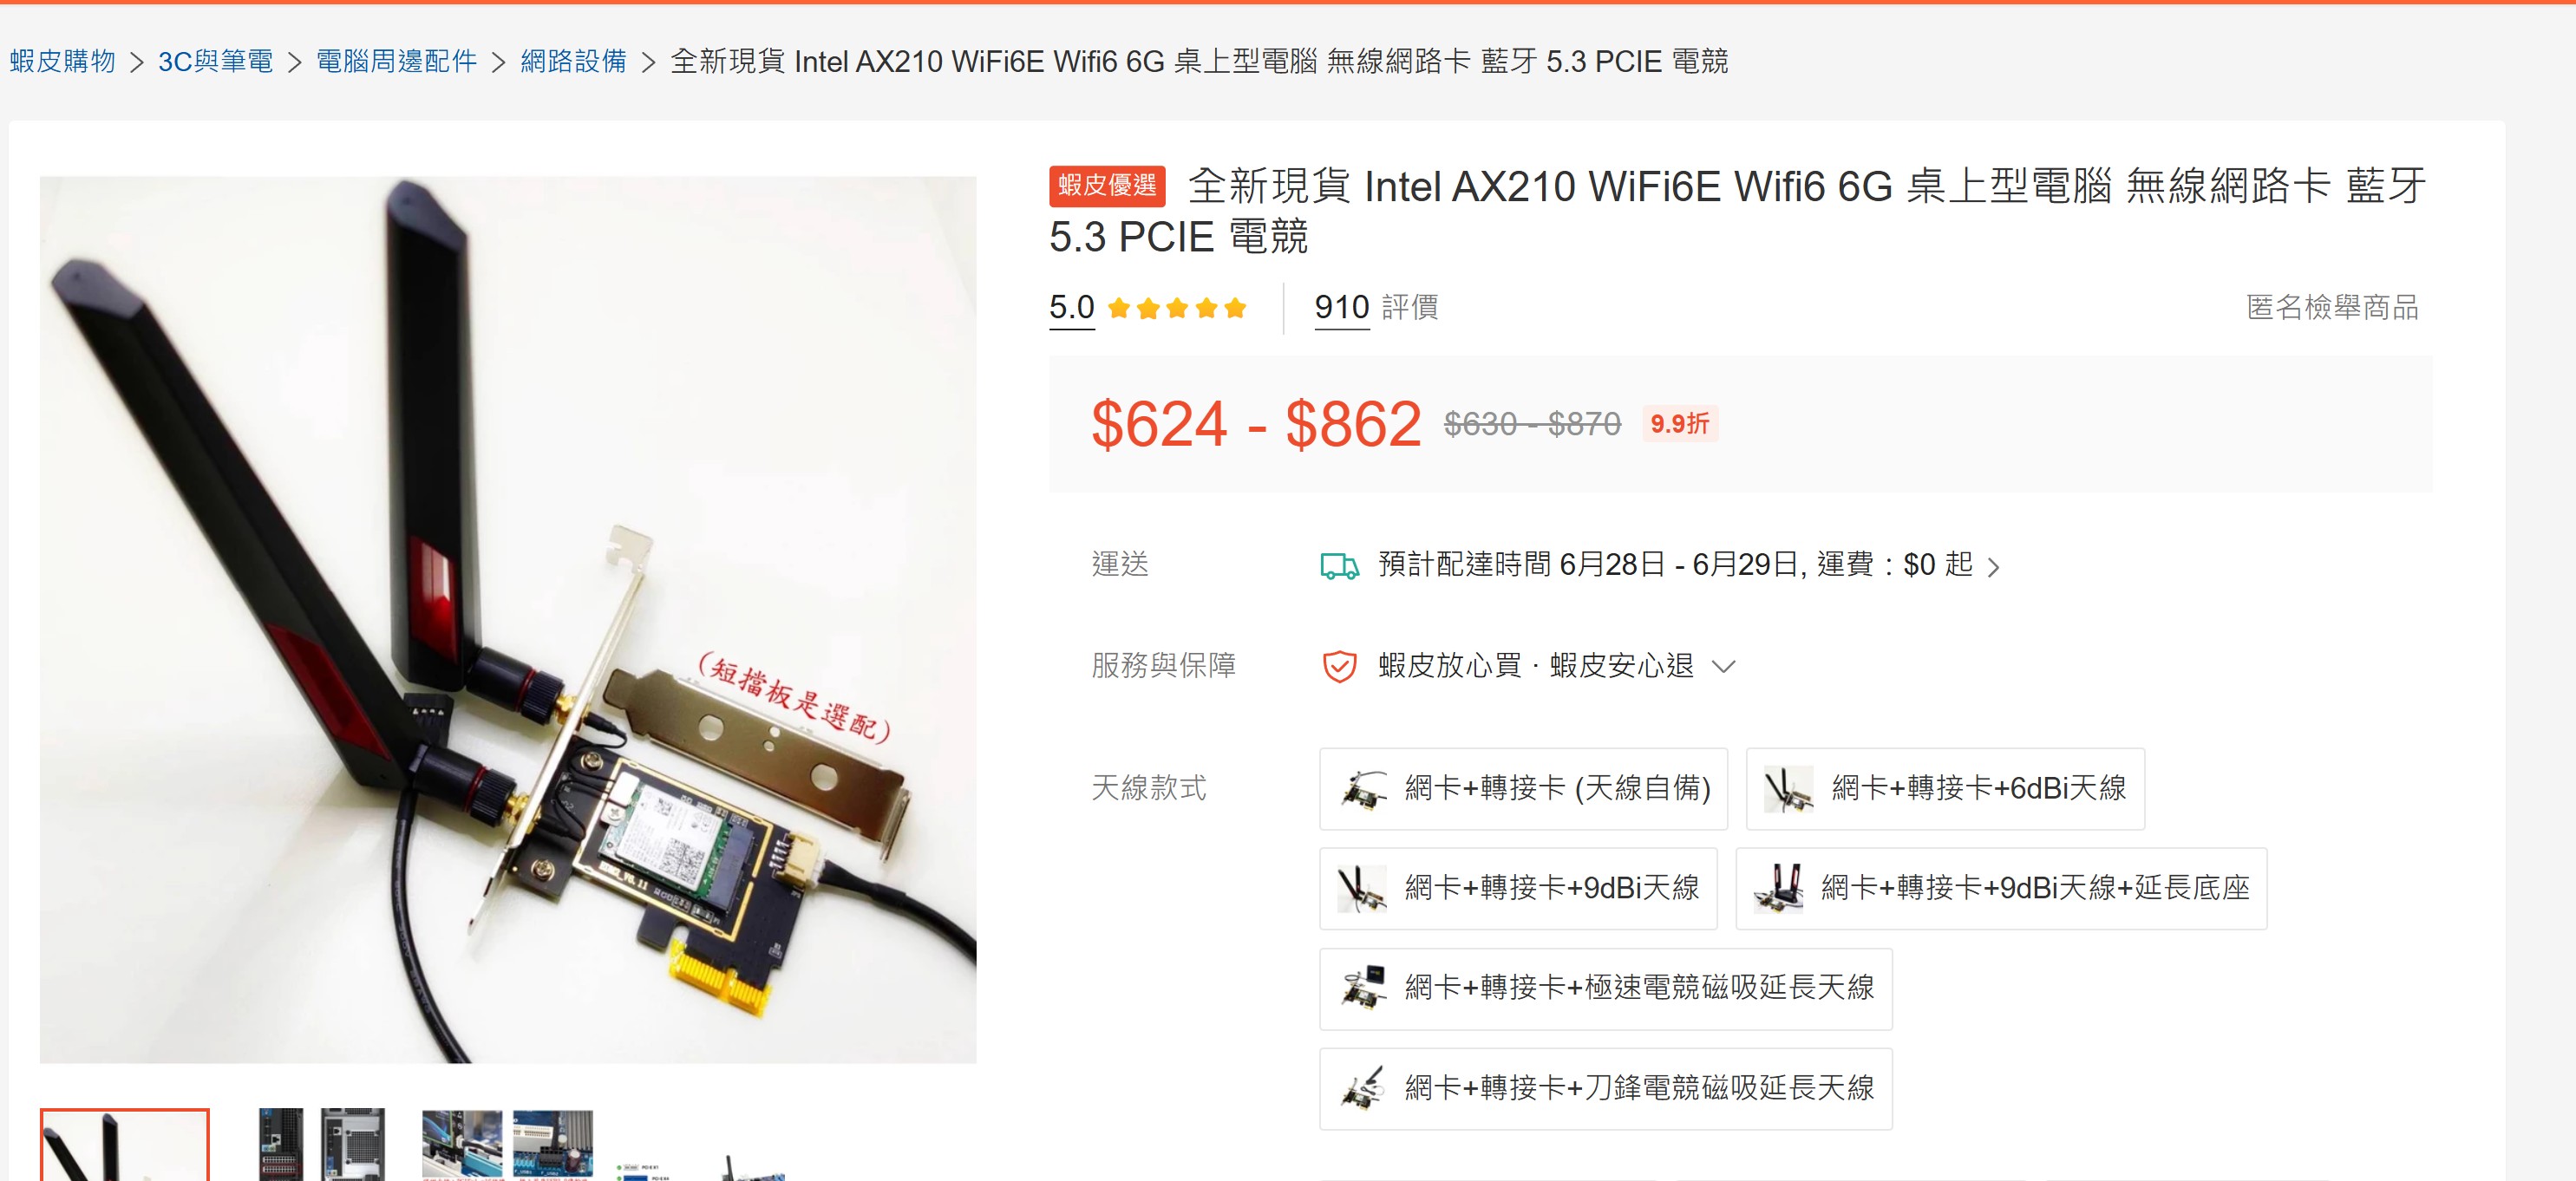Go to 電腦周邊配件 breadcrumb category
Image resolution: width=2576 pixels, height=1181 pixels.
click(397, 62)
